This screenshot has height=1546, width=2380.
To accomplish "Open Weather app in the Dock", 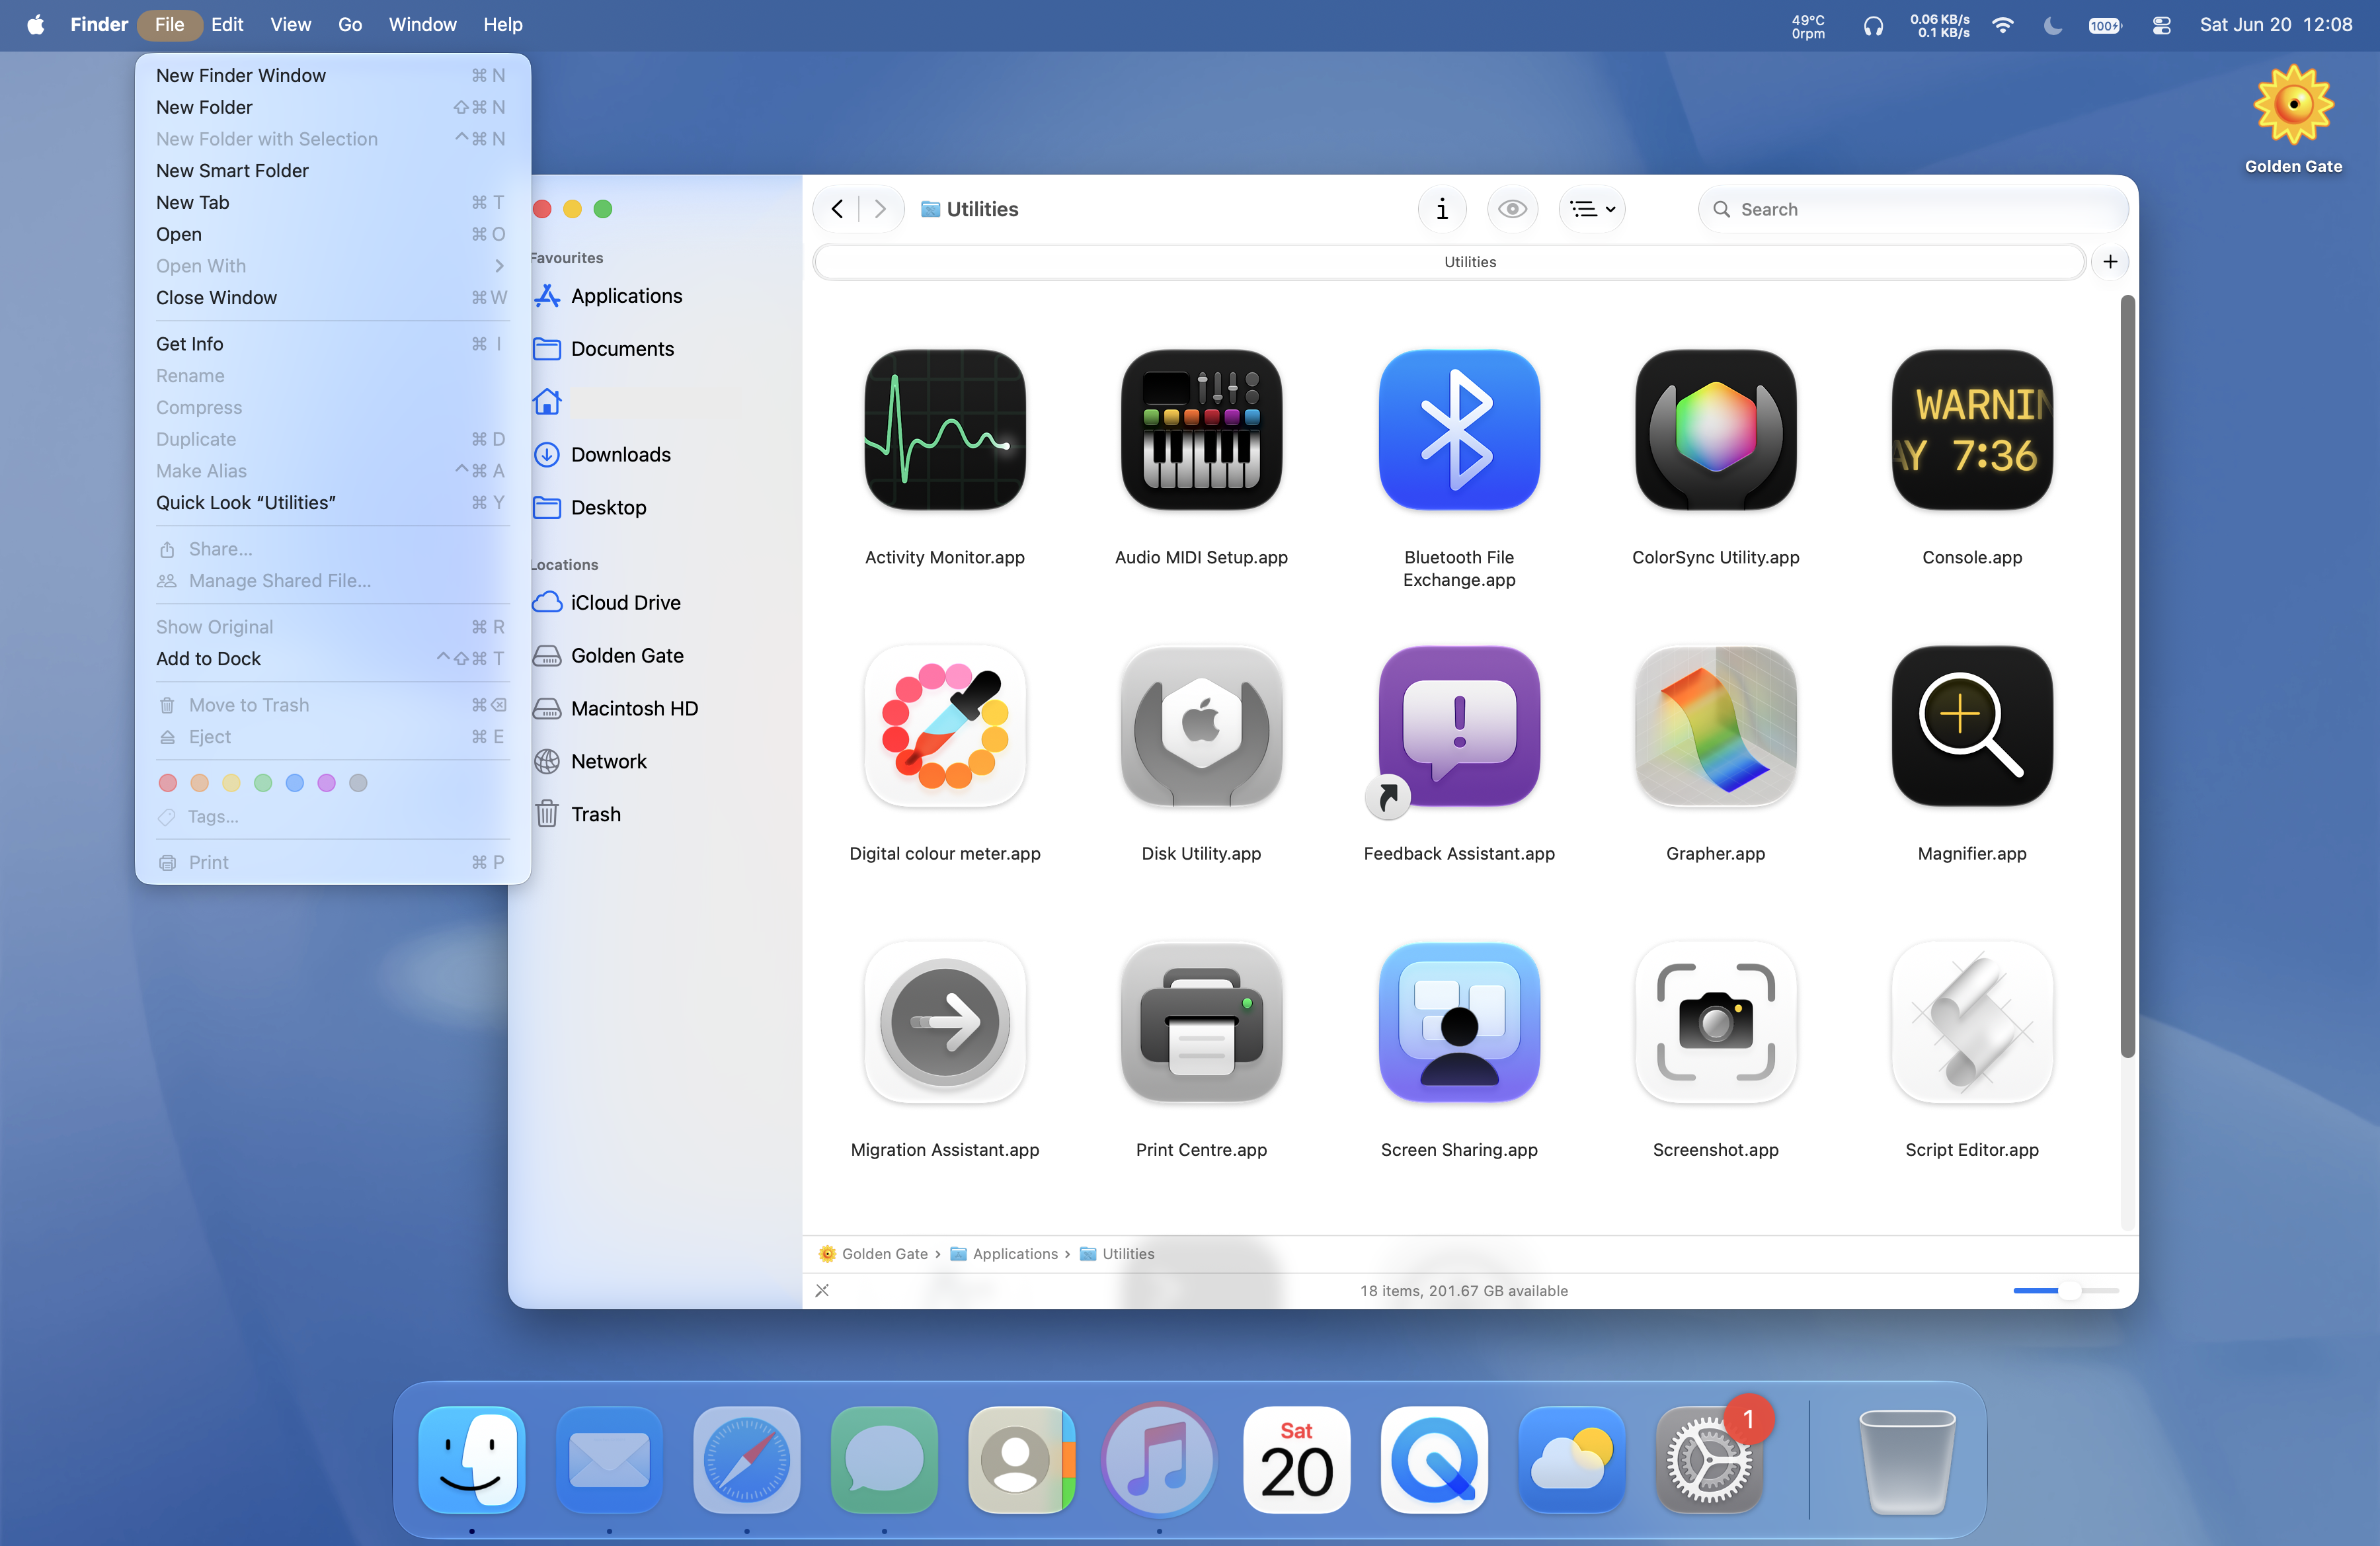I will point(1572,1460).
